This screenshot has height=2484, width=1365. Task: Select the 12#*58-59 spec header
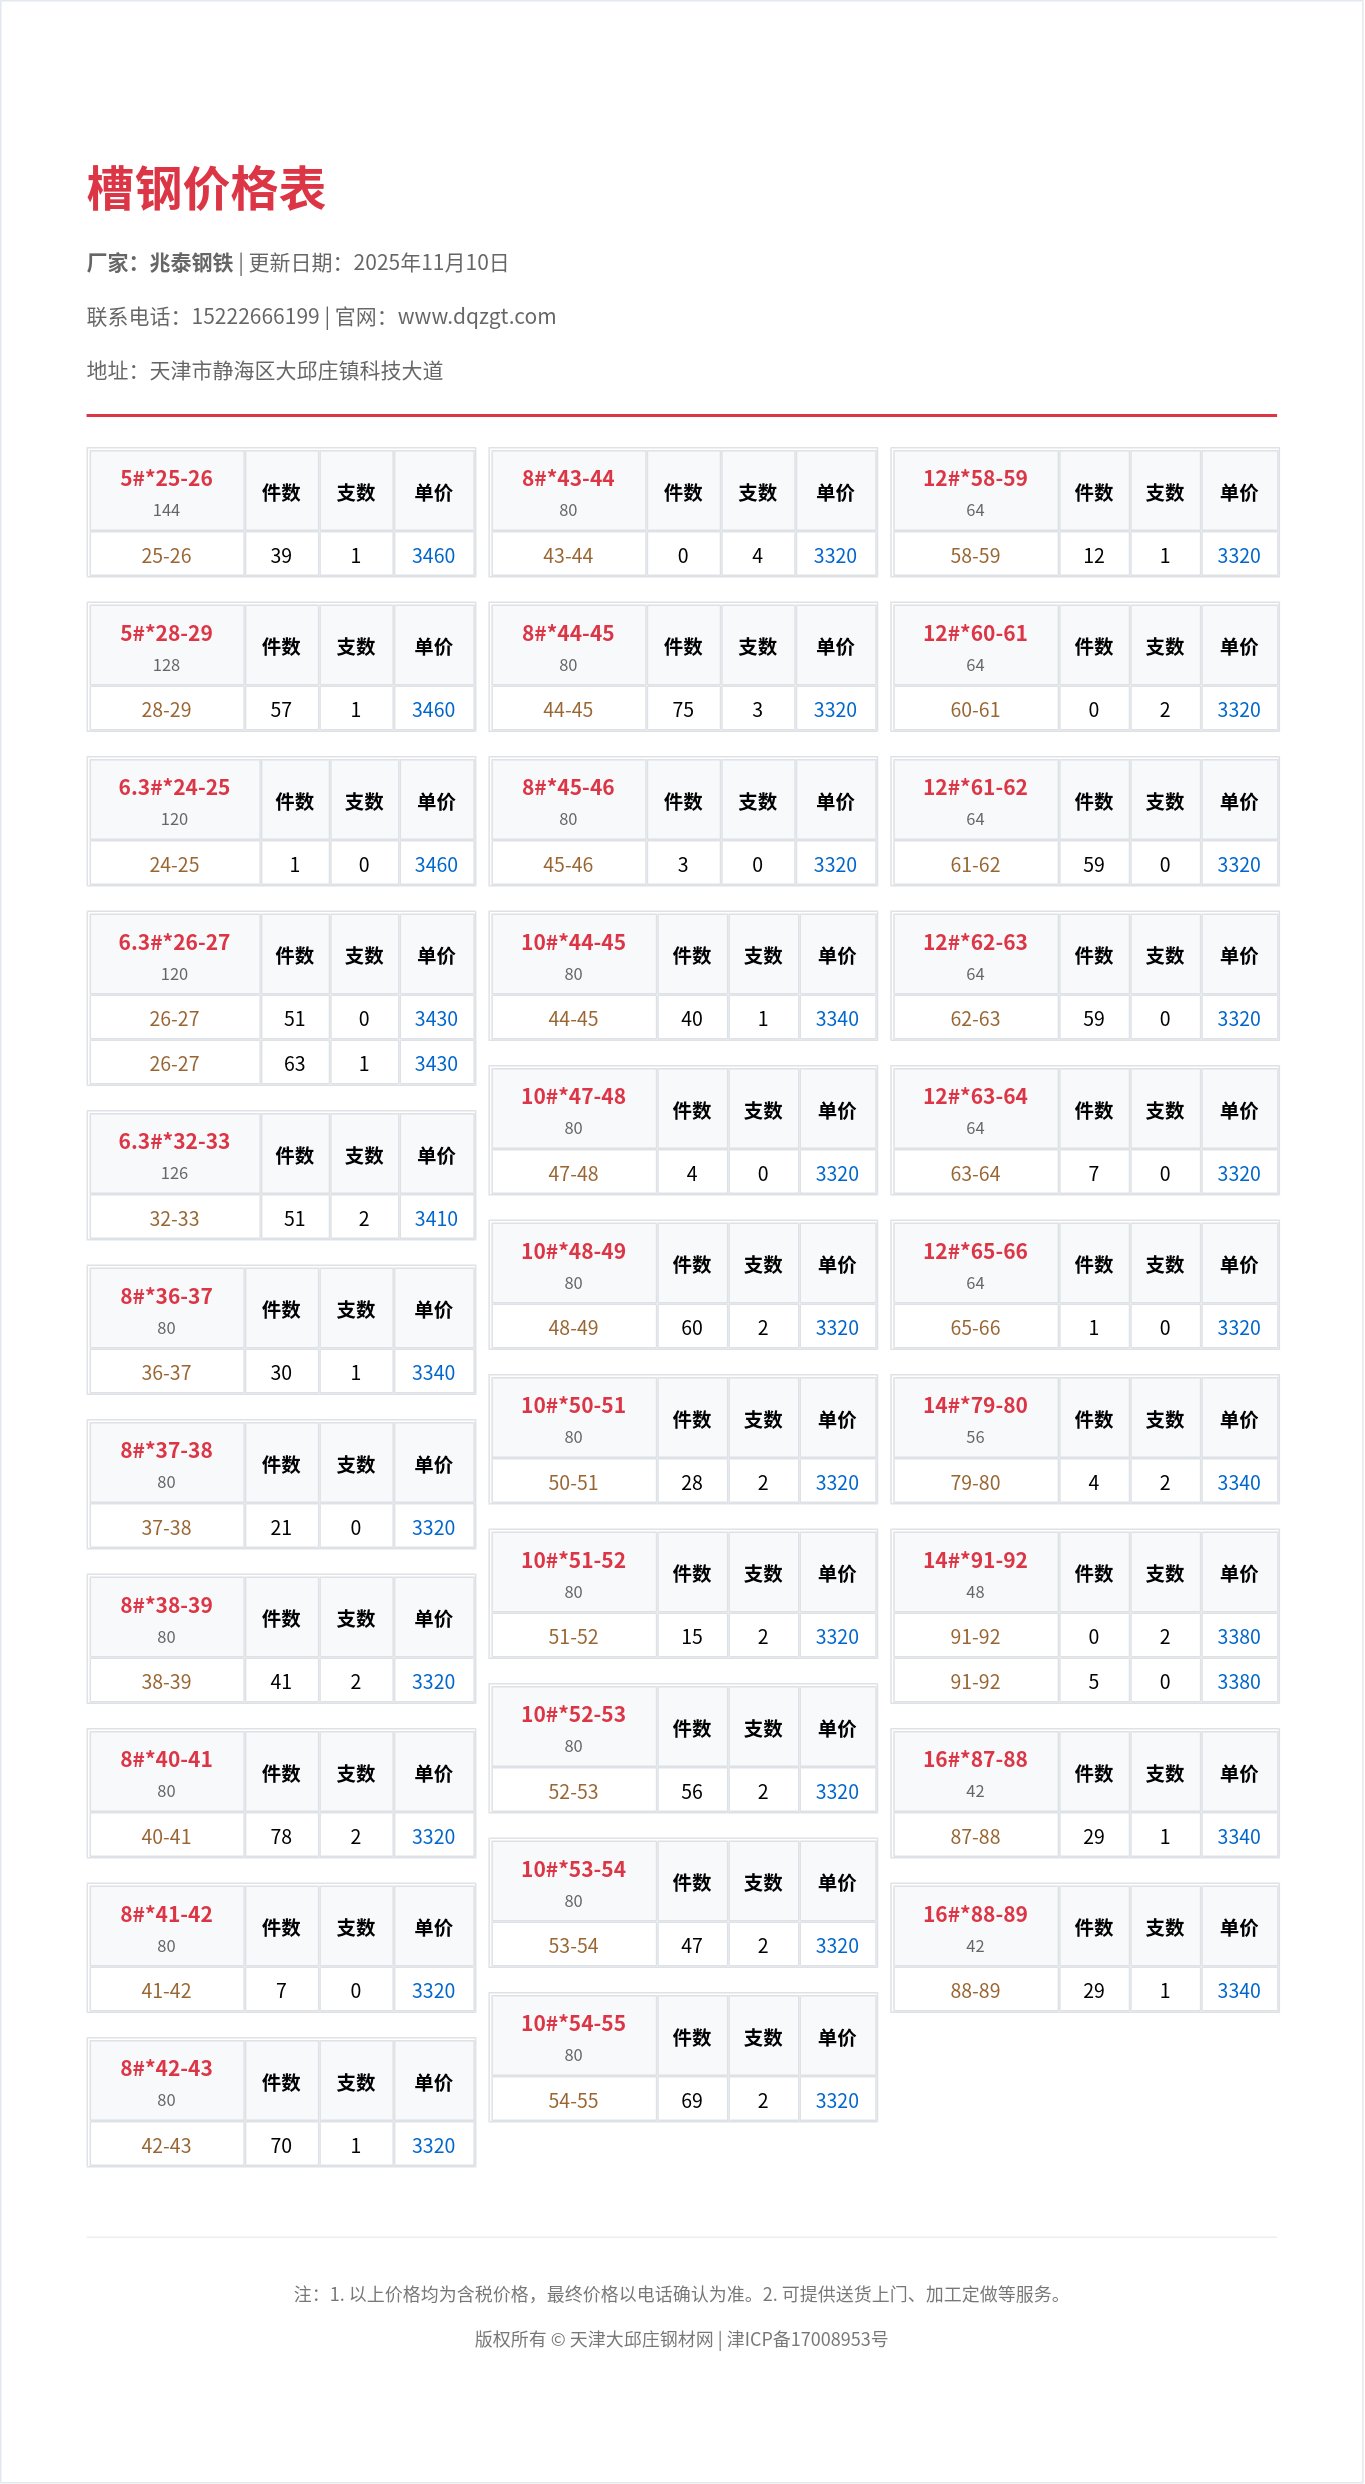pyautogui.click(x=975, y=479)
